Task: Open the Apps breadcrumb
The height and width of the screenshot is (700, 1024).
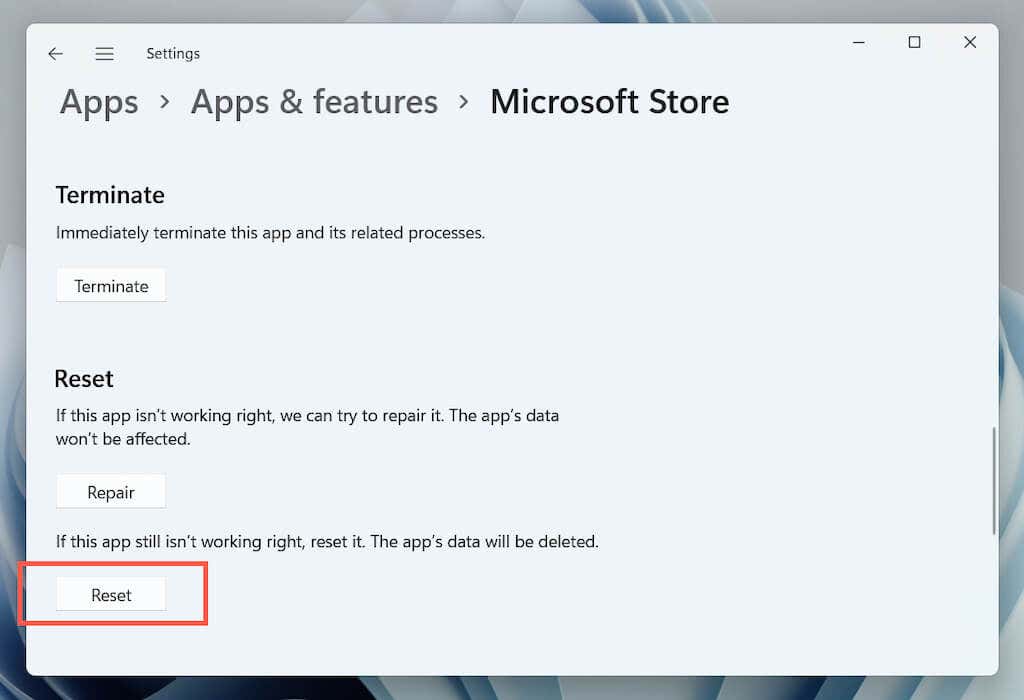Action: (99, 102)
